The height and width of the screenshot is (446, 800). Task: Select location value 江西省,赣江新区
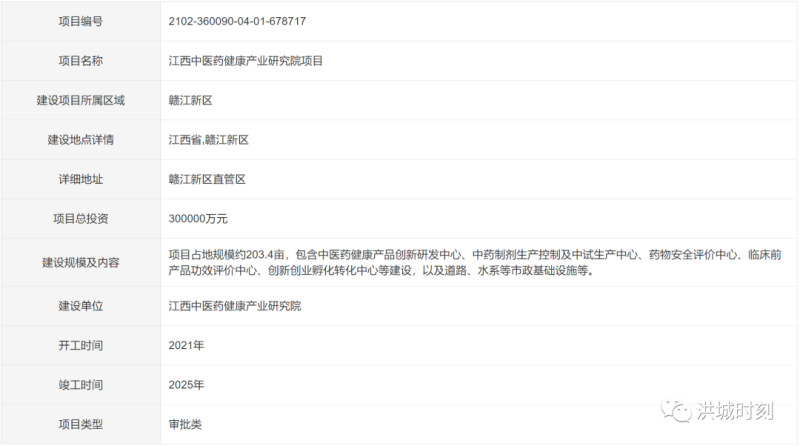tap(208, 140)
